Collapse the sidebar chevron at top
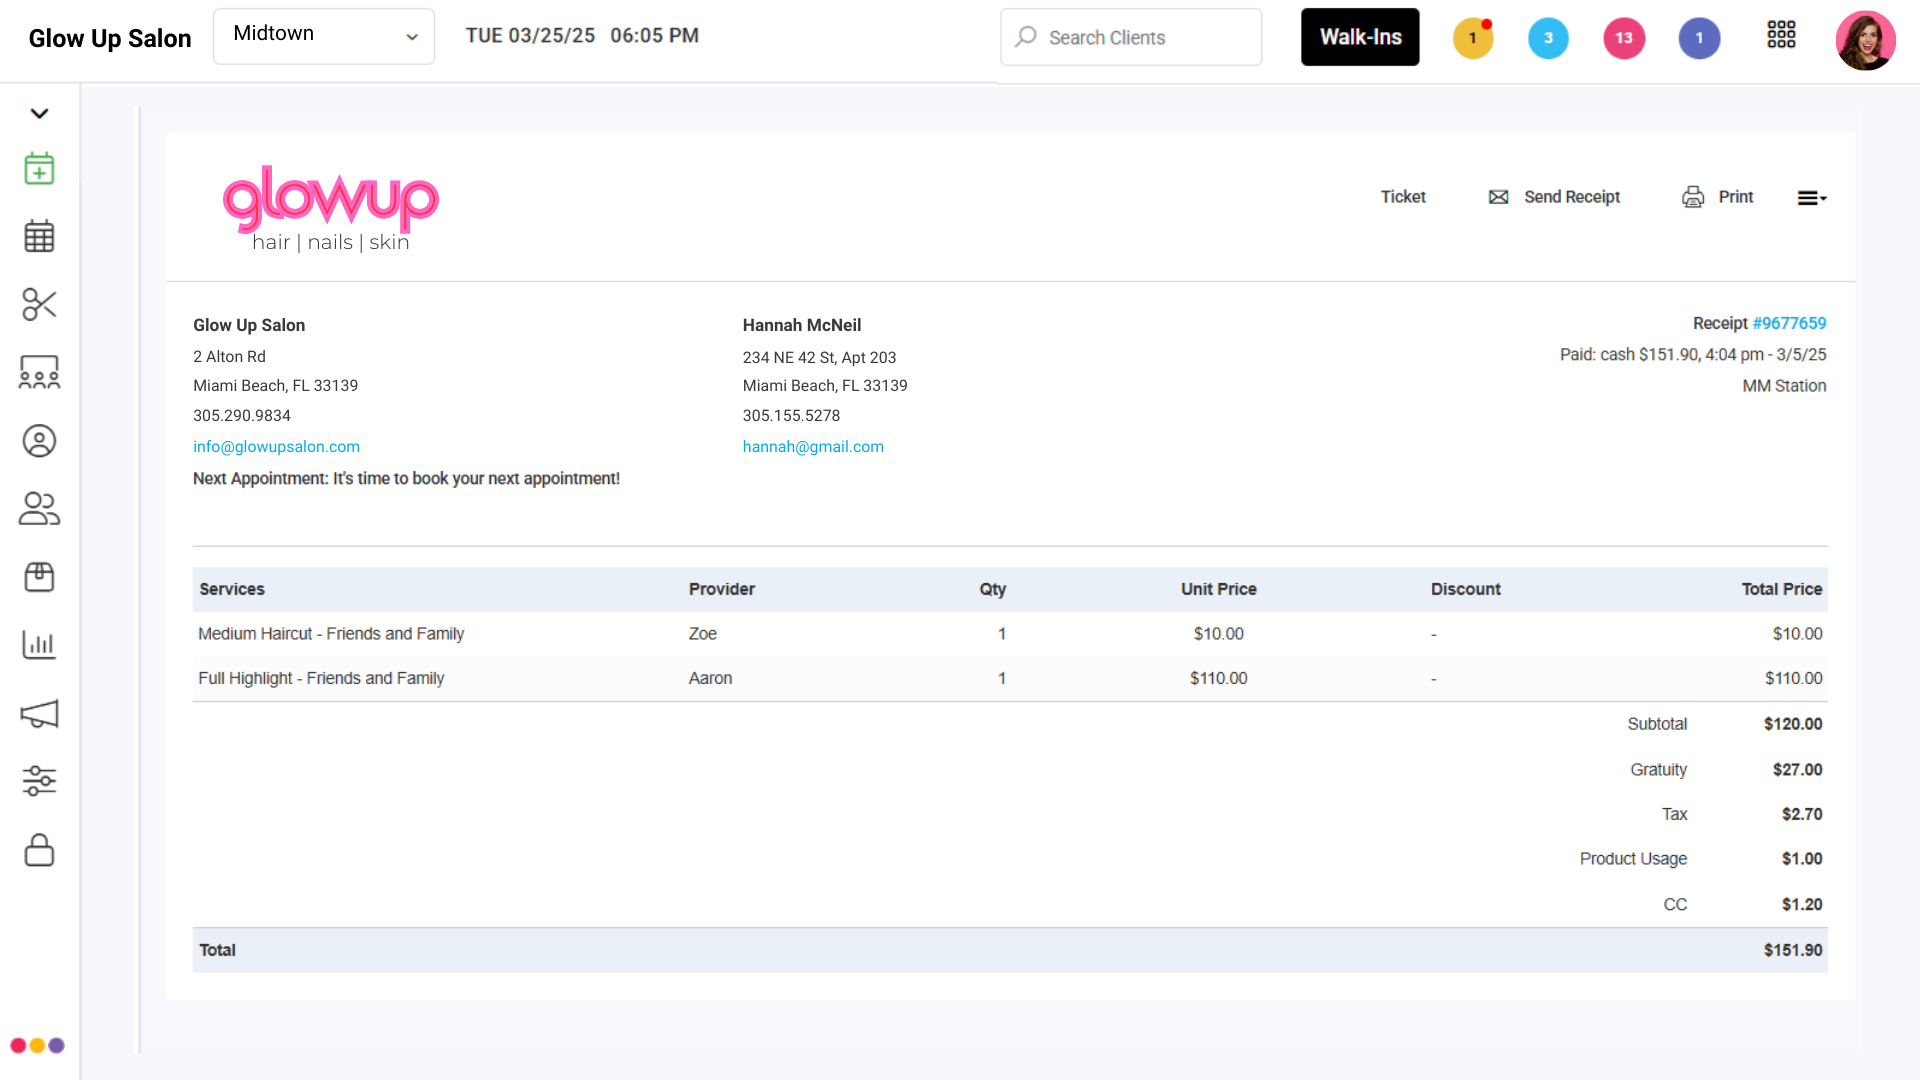 (x=39, y=113)
